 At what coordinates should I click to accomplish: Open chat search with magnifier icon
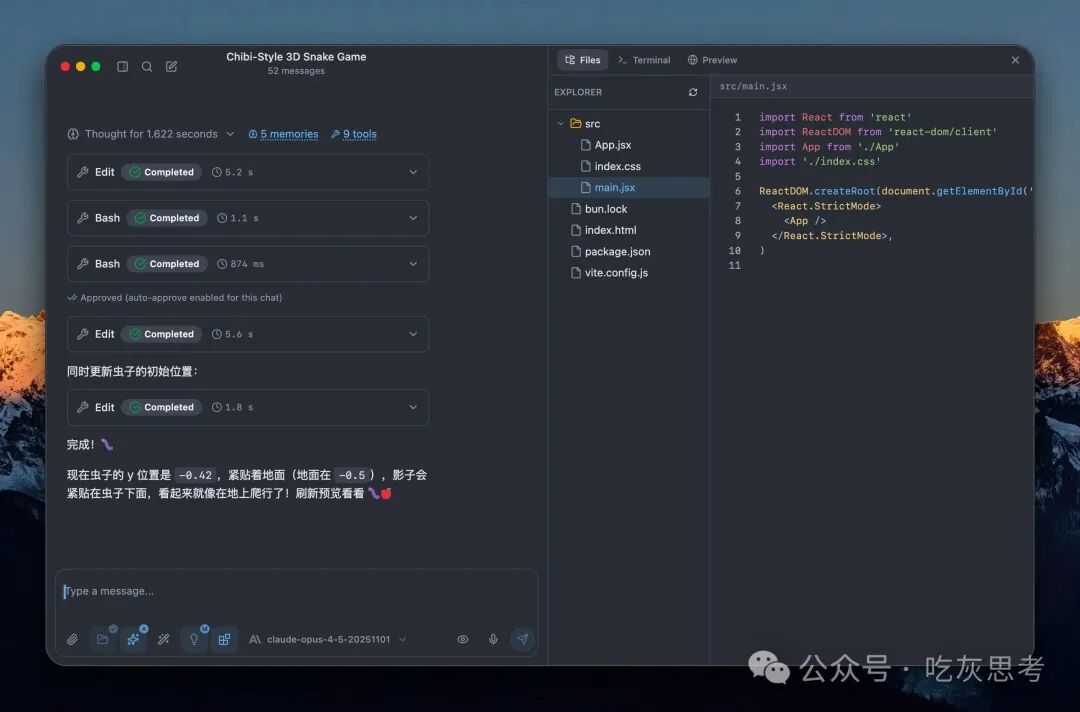point(147,67)
